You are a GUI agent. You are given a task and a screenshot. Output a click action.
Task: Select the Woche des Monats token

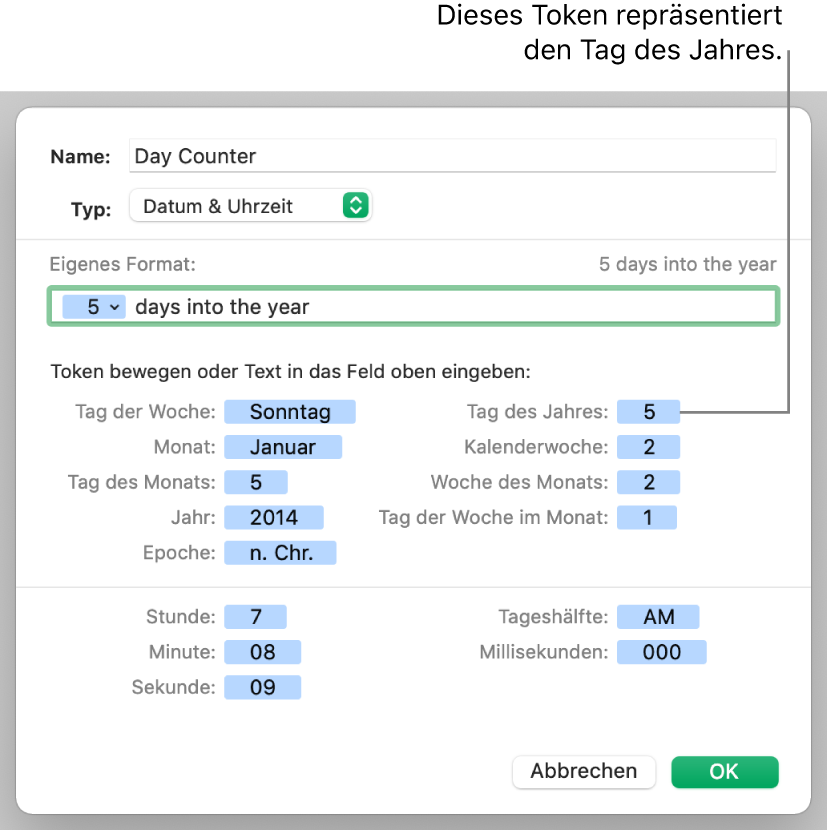click(648, 482)
